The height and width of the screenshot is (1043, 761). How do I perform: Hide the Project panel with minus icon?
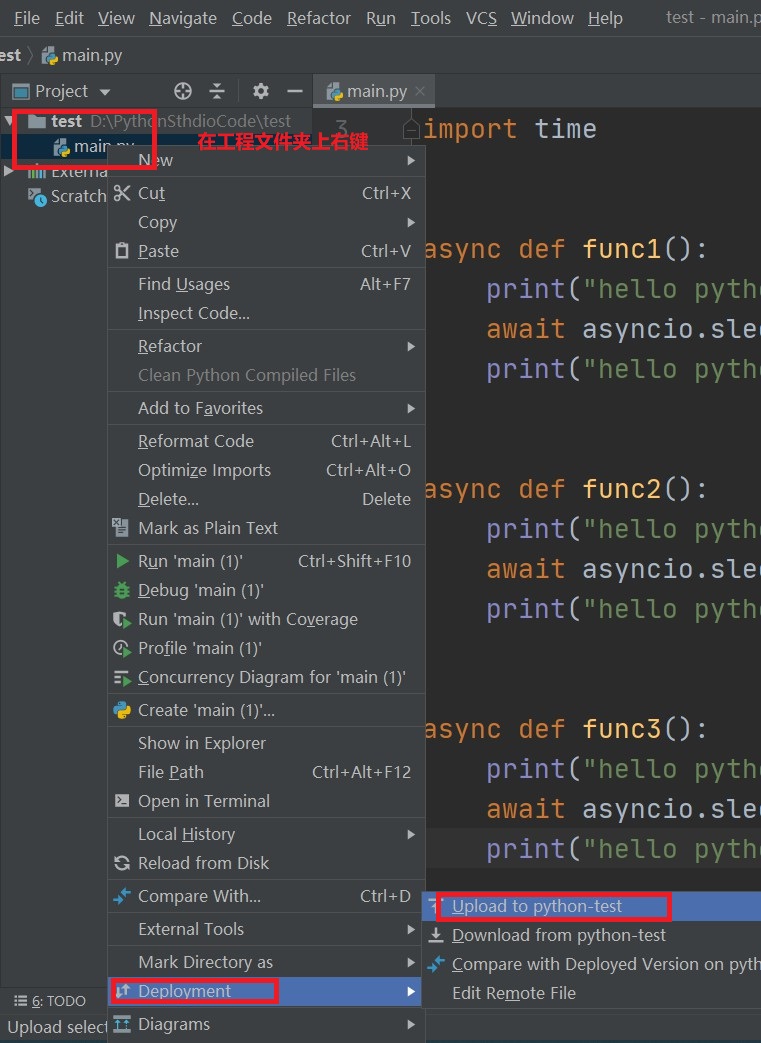[x=295, y=91]
